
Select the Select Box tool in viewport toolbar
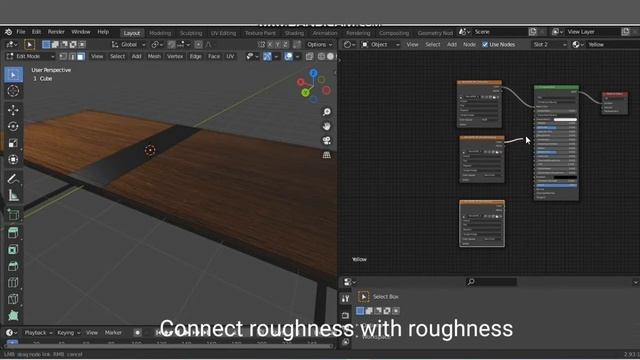pos(13,75)
